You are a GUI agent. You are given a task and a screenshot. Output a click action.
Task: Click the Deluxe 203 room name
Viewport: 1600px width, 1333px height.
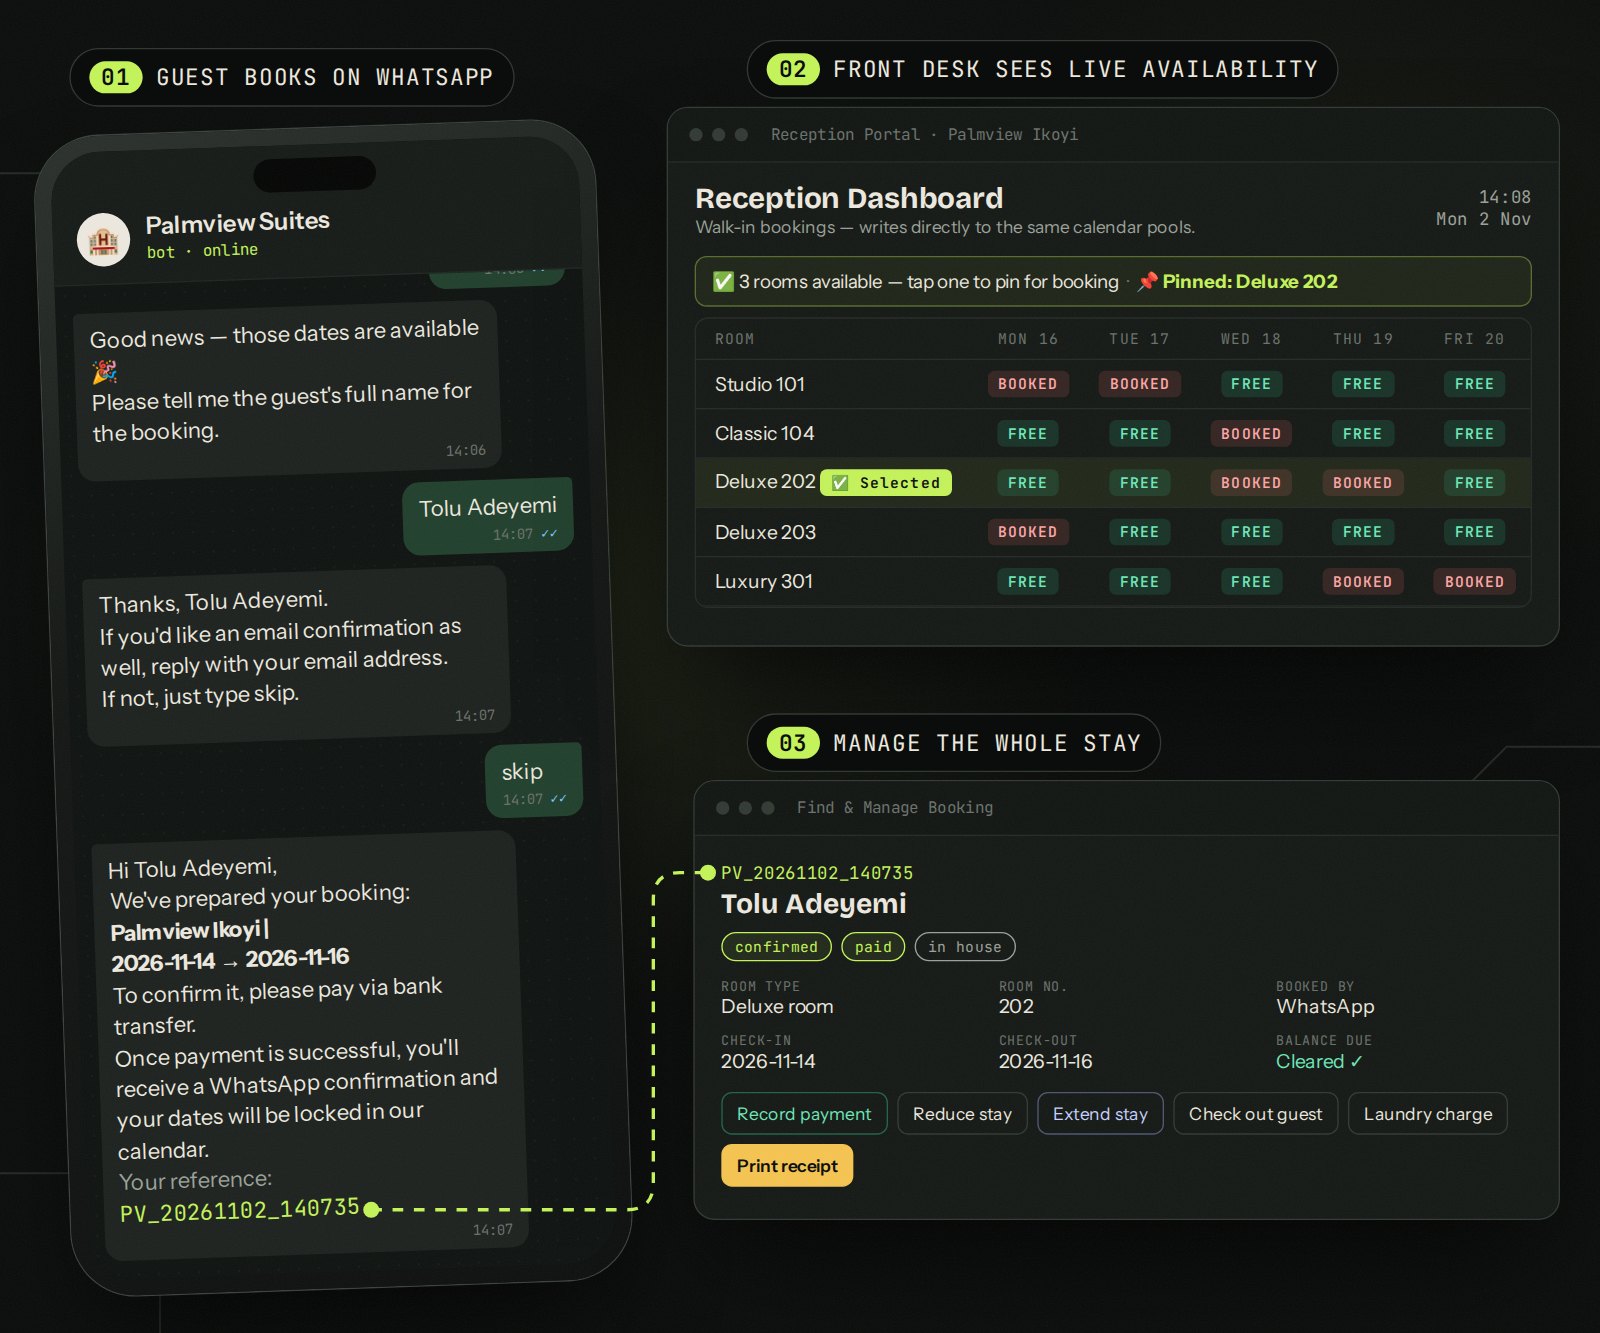pyautogui.click(x=765, y=532)
